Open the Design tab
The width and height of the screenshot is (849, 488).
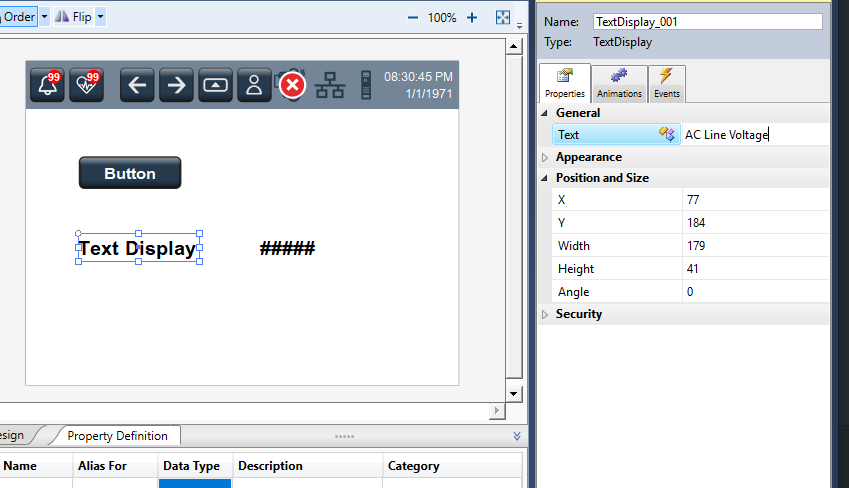point(12,435)
